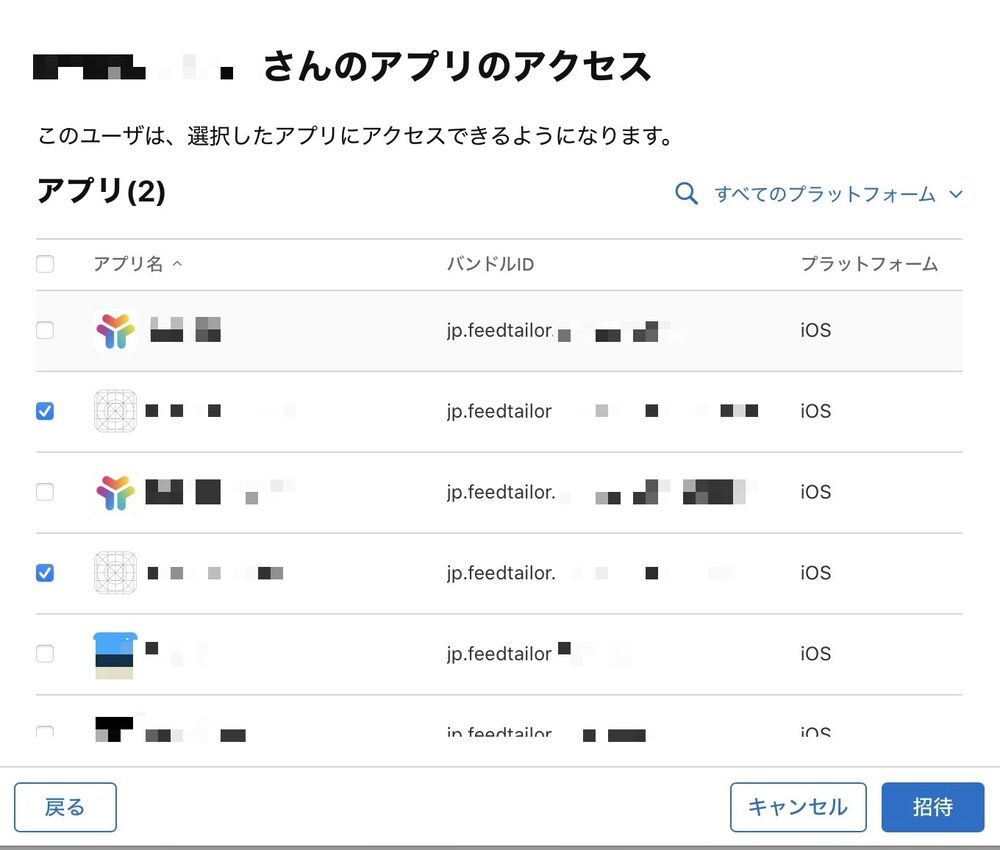
Task: Click placeholder grid icon in fourth row
Action: (115, 573)
